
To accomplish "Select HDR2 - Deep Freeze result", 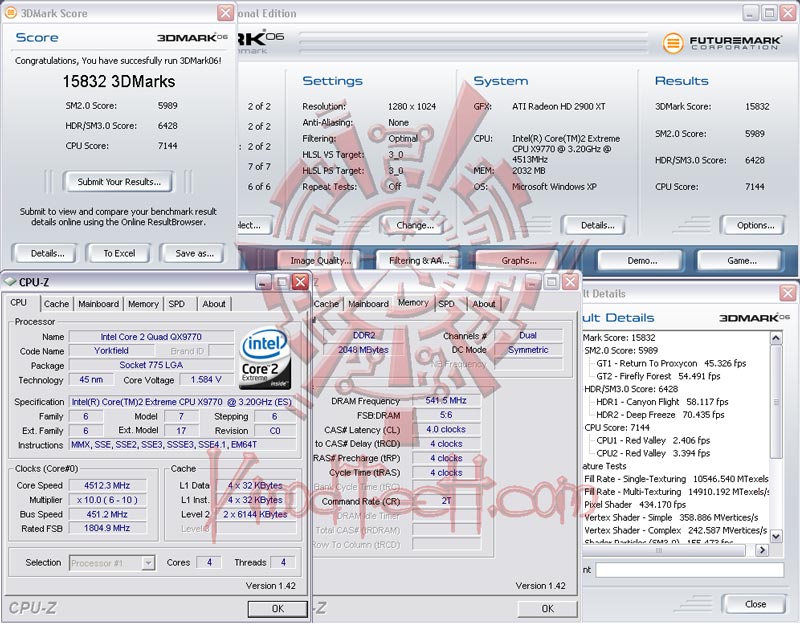I will click(x=660, y=414).
